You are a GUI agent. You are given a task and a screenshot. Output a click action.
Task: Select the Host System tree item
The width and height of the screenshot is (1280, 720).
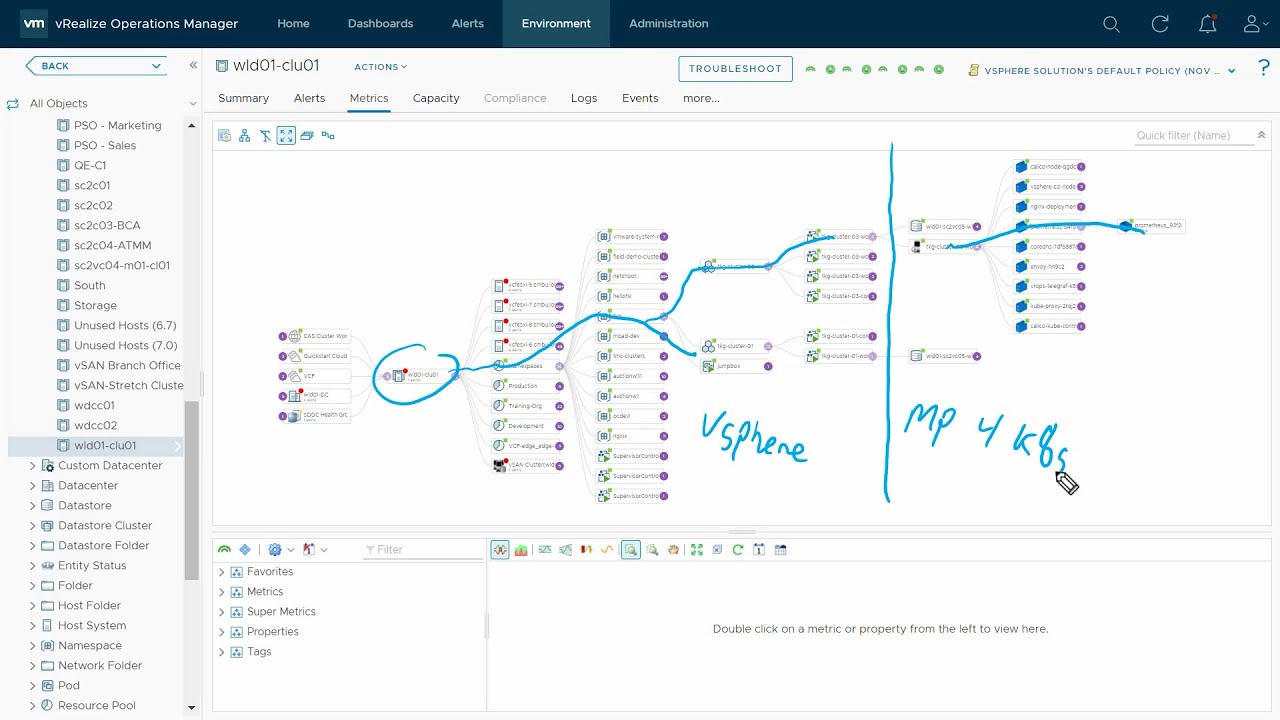pyautogui.click(x=92, y=626)
